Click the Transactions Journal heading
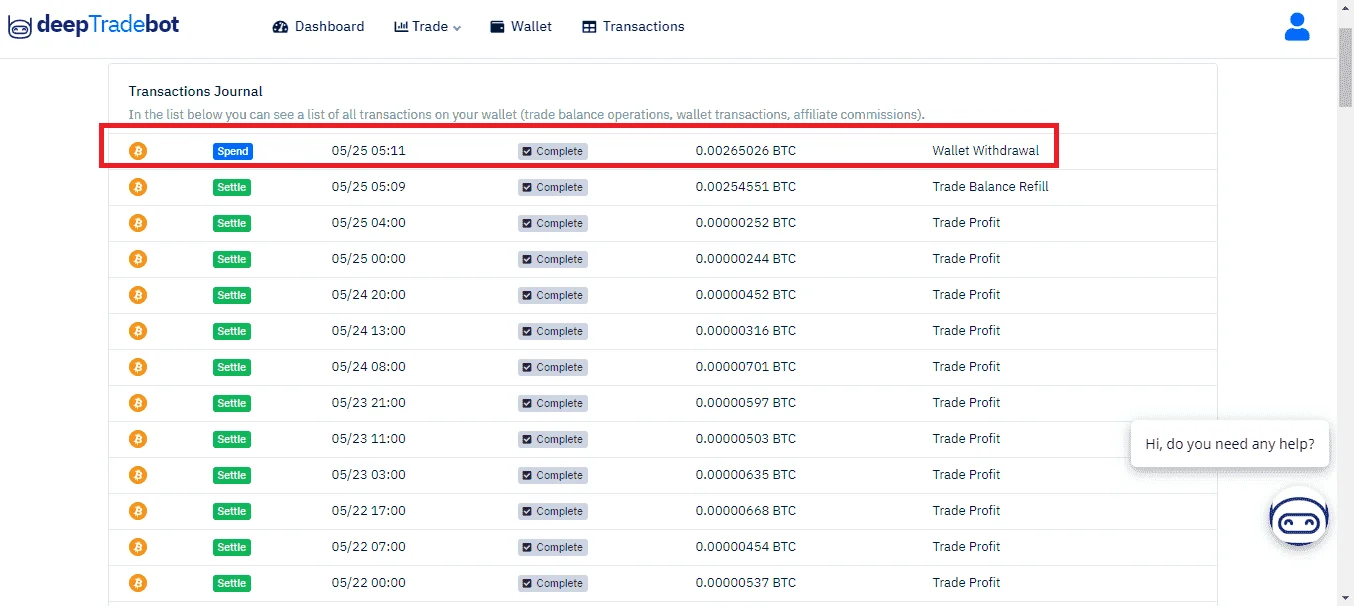The image size is (1354, 606). tap(196, 91)
